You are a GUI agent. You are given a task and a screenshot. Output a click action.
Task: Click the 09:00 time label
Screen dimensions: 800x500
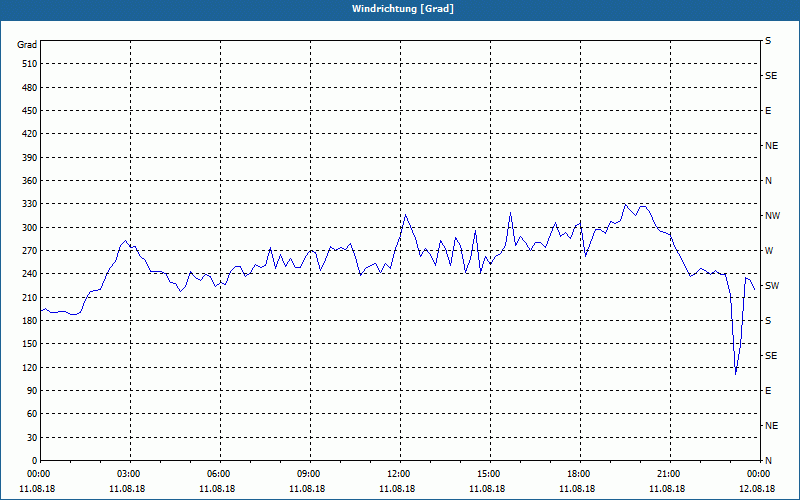[310, 474]
